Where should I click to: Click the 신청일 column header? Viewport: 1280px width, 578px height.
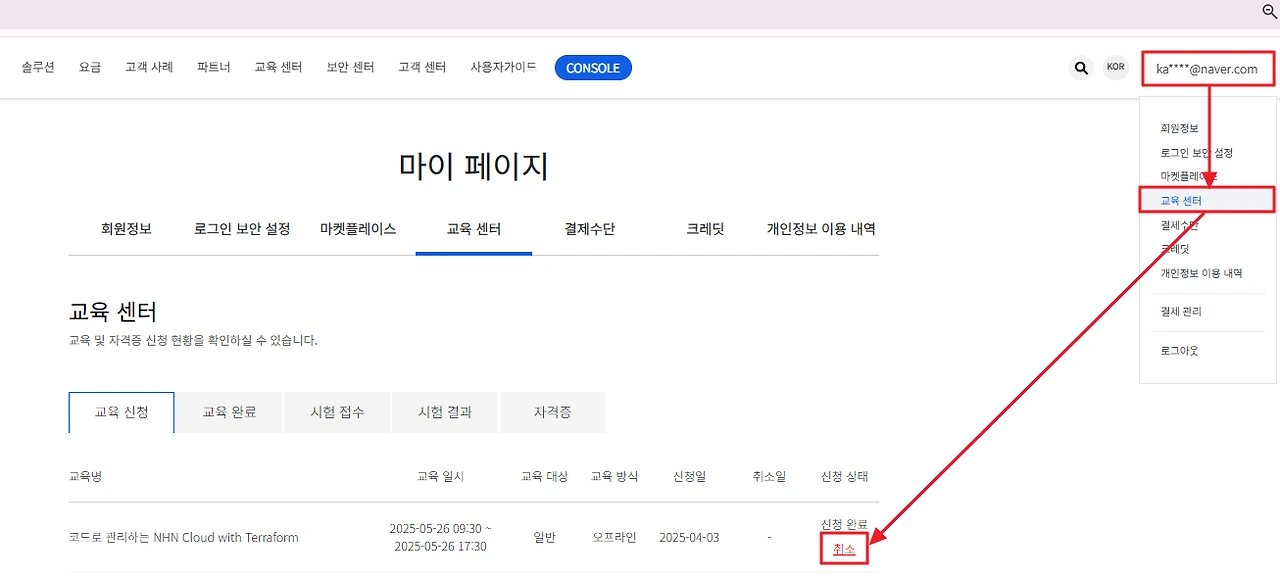pos(689,476)
